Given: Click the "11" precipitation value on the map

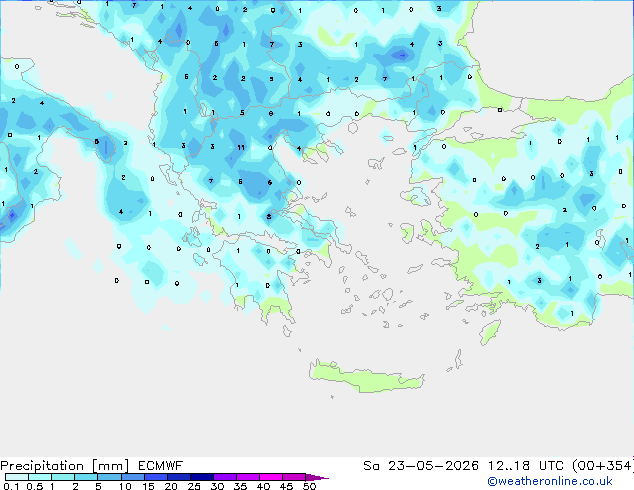Looking at the screenshot, I should (x=241, y=148).
